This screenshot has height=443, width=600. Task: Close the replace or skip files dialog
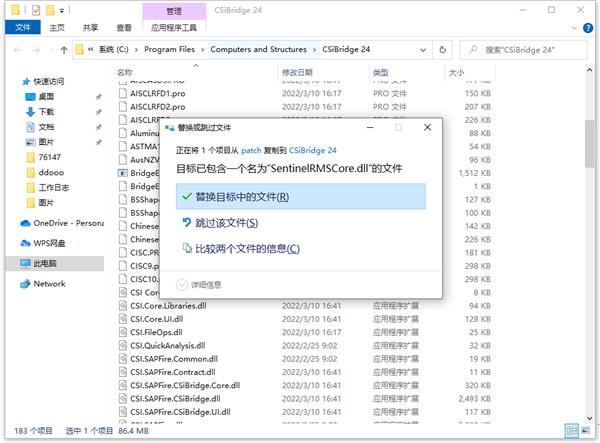coord(427,127)
